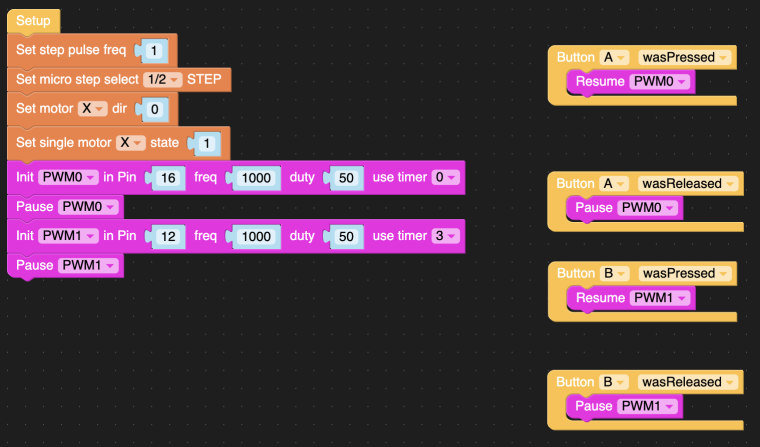Open the Set motor X dropdown
This screenshot has height=447, width=760.
coord(93,109)
